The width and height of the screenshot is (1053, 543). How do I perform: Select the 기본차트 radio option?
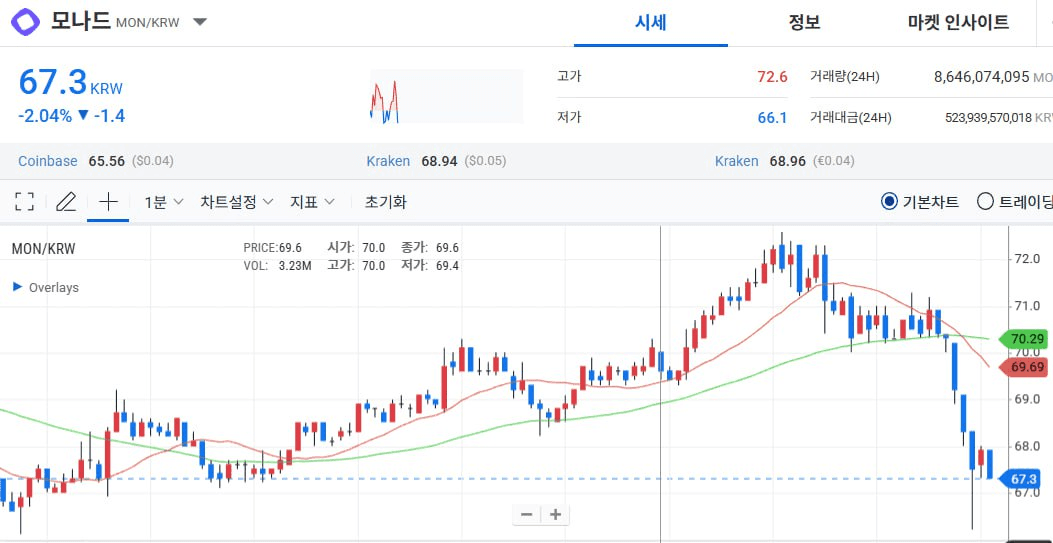pyautogui.click(x=889, y=202)
